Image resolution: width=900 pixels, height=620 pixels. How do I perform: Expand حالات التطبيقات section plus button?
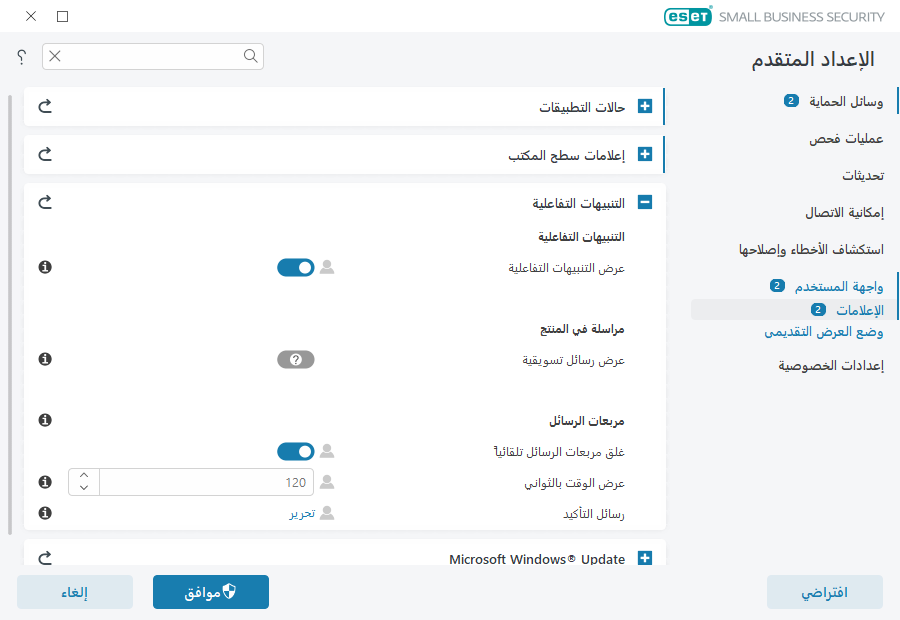click(x=645, y=106)
